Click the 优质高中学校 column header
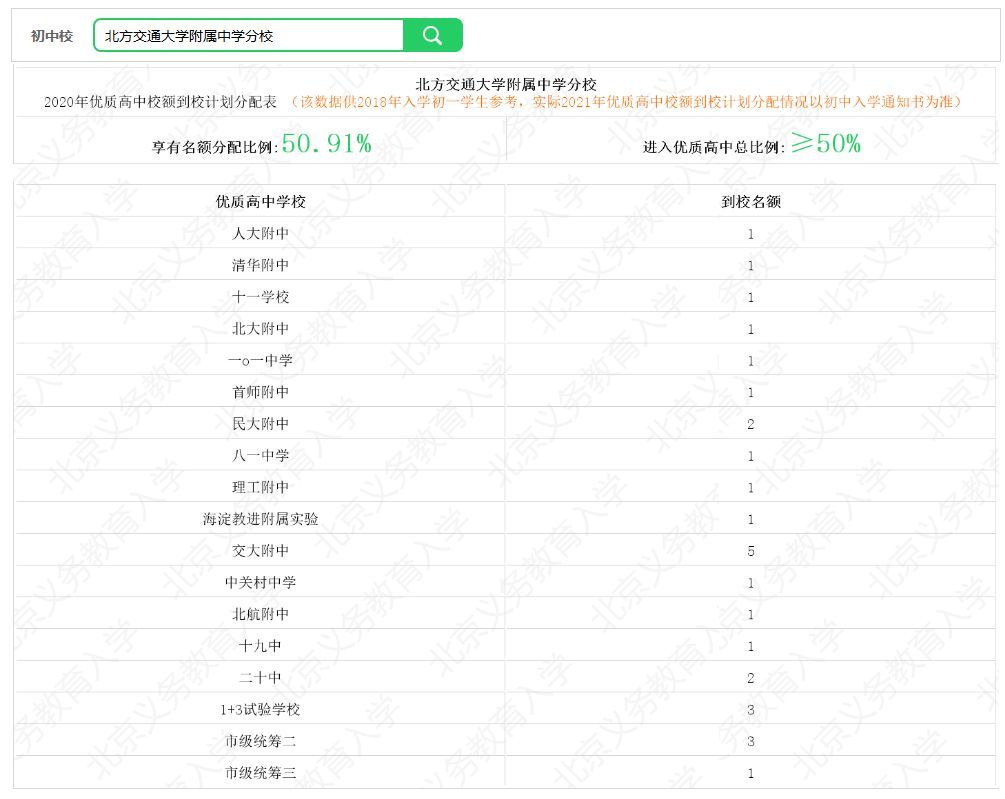 [260, 201]
